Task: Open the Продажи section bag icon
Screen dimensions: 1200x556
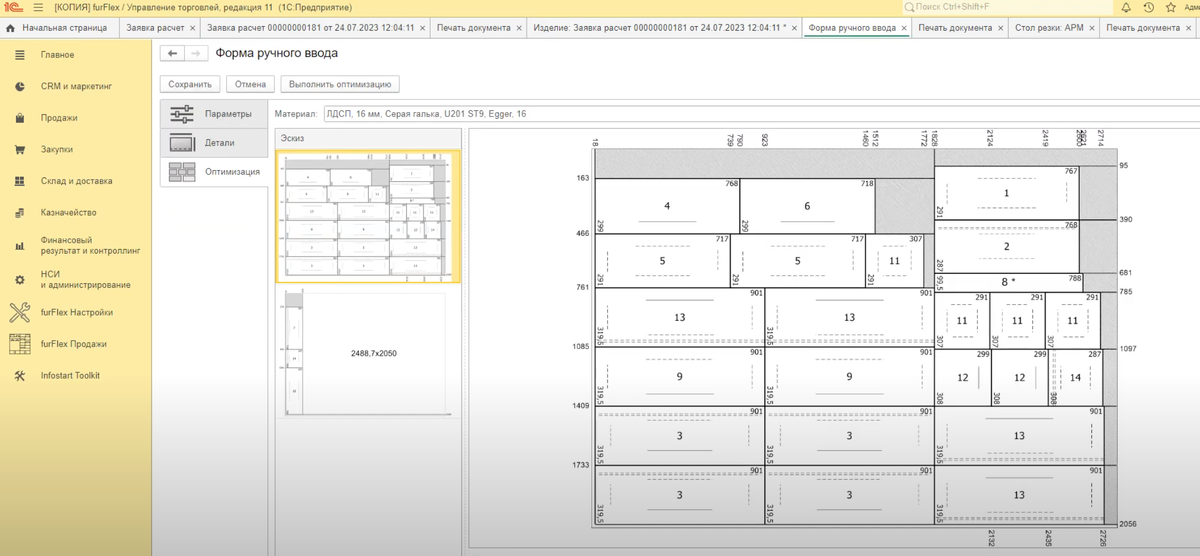Action: pos(20,118)
